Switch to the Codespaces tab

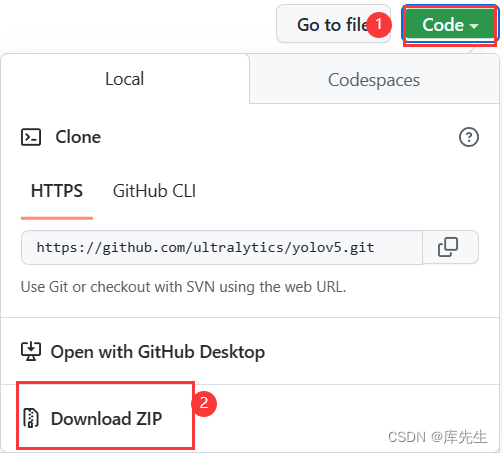pyautogui.click(x=374, y=80)
